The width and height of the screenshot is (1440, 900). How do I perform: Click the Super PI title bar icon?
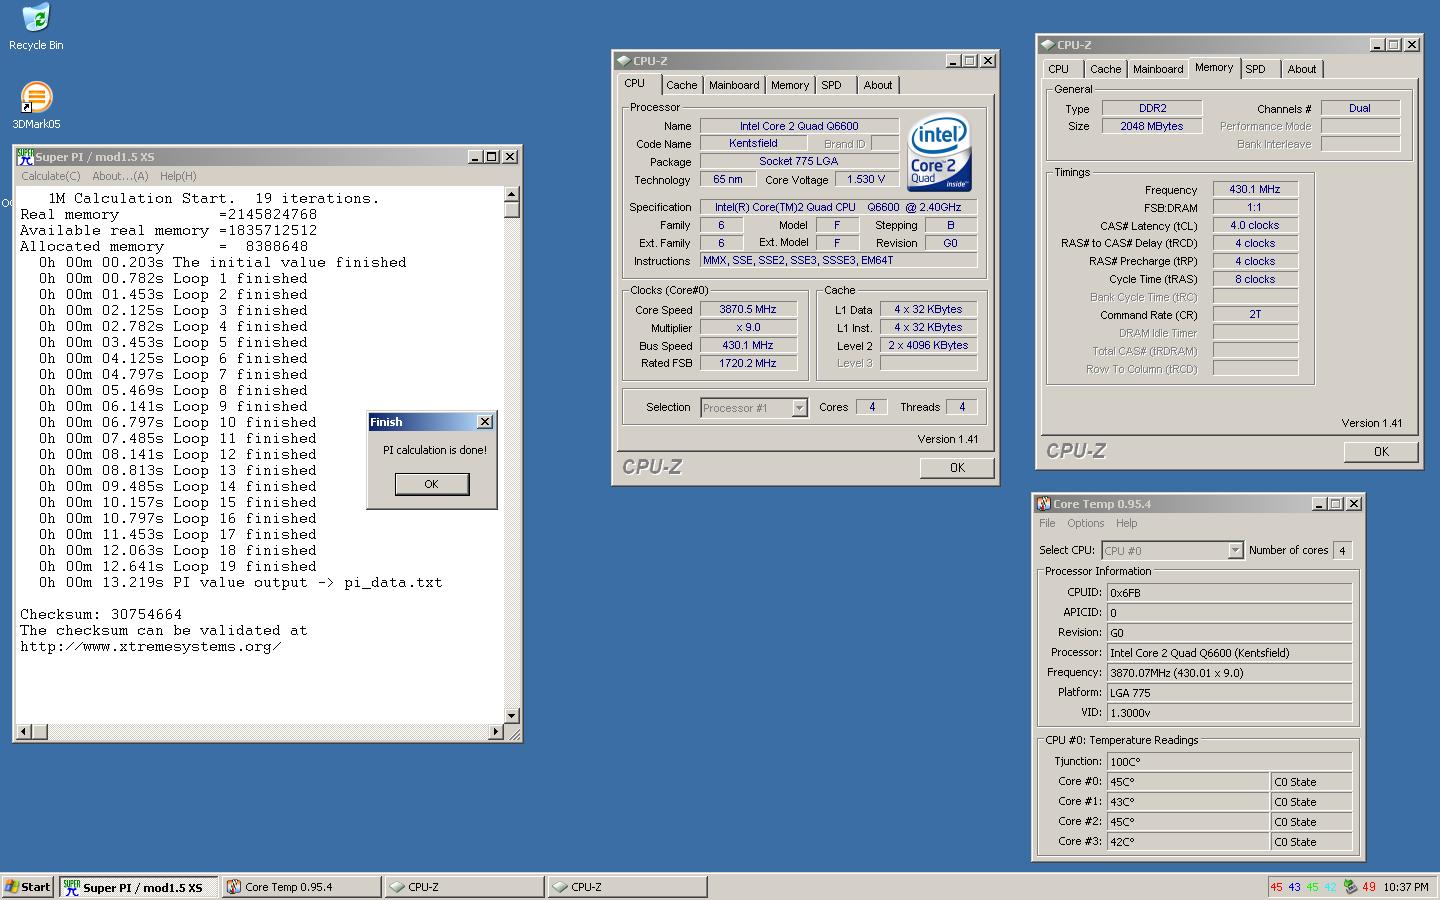[25, 156]
